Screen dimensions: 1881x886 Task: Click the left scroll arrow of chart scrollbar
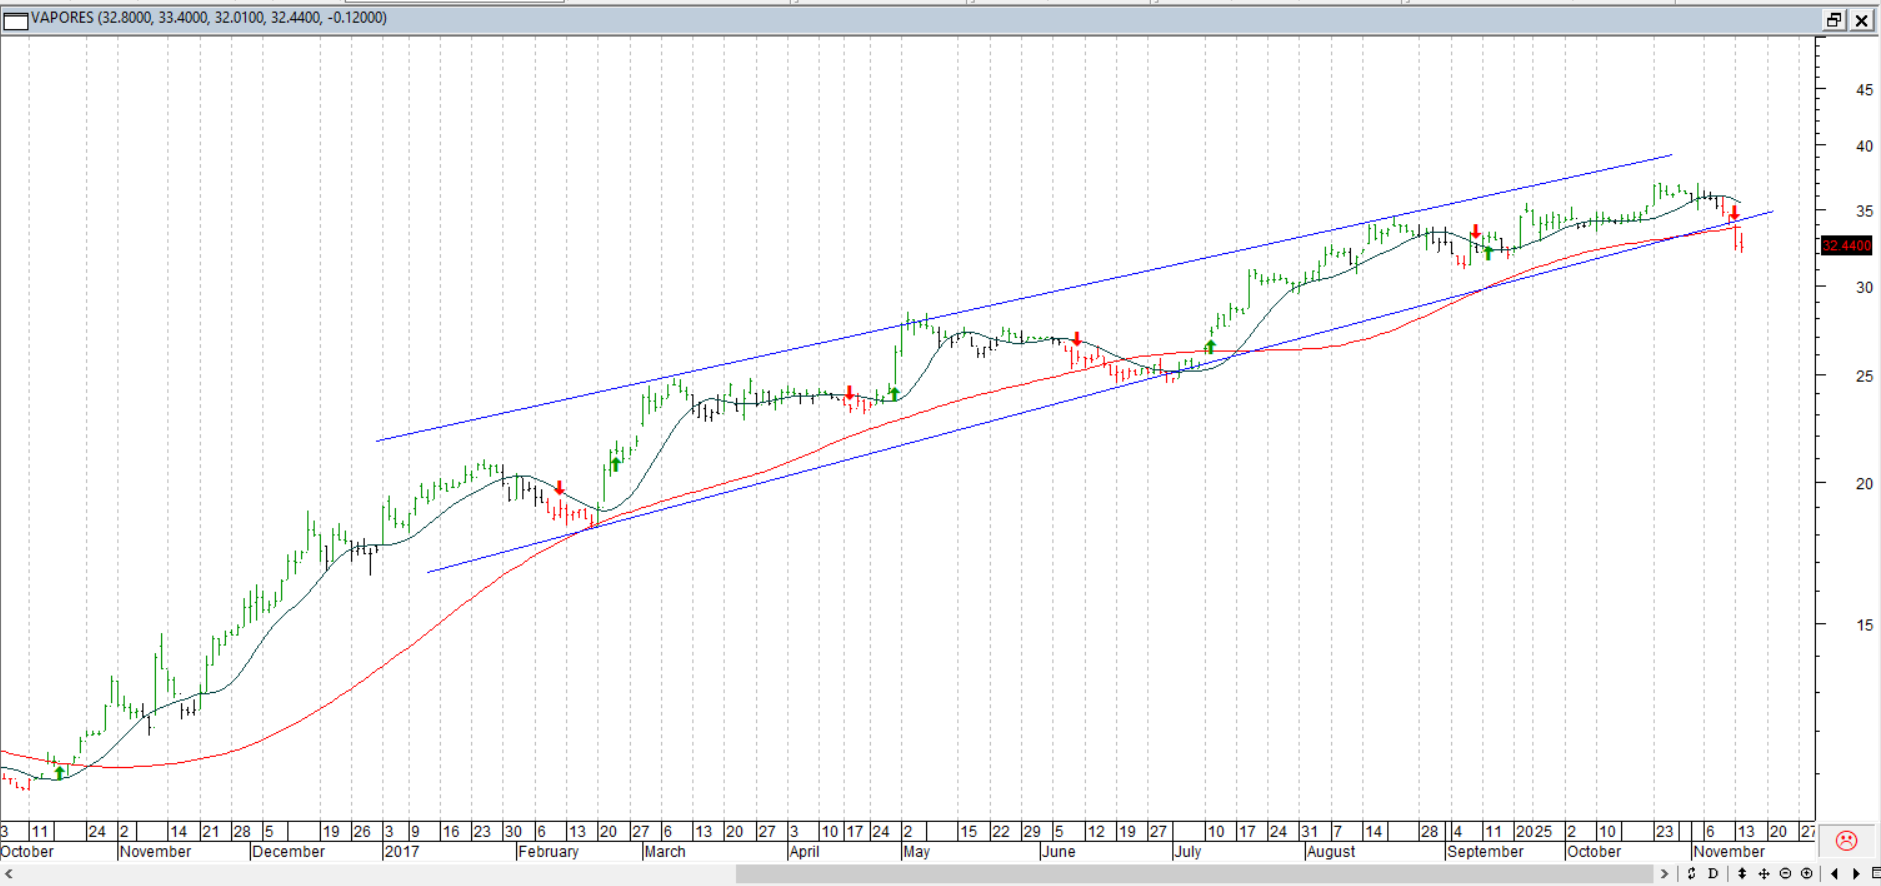tap(8, 874)
